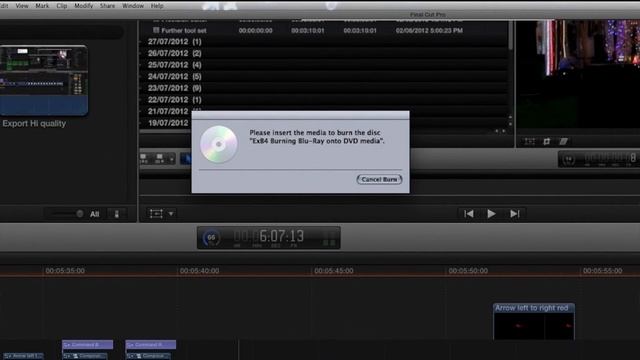Viewport: 640px width, 360px height.
Task: Play the viewer with the play button
Action: tap(491, 213)
